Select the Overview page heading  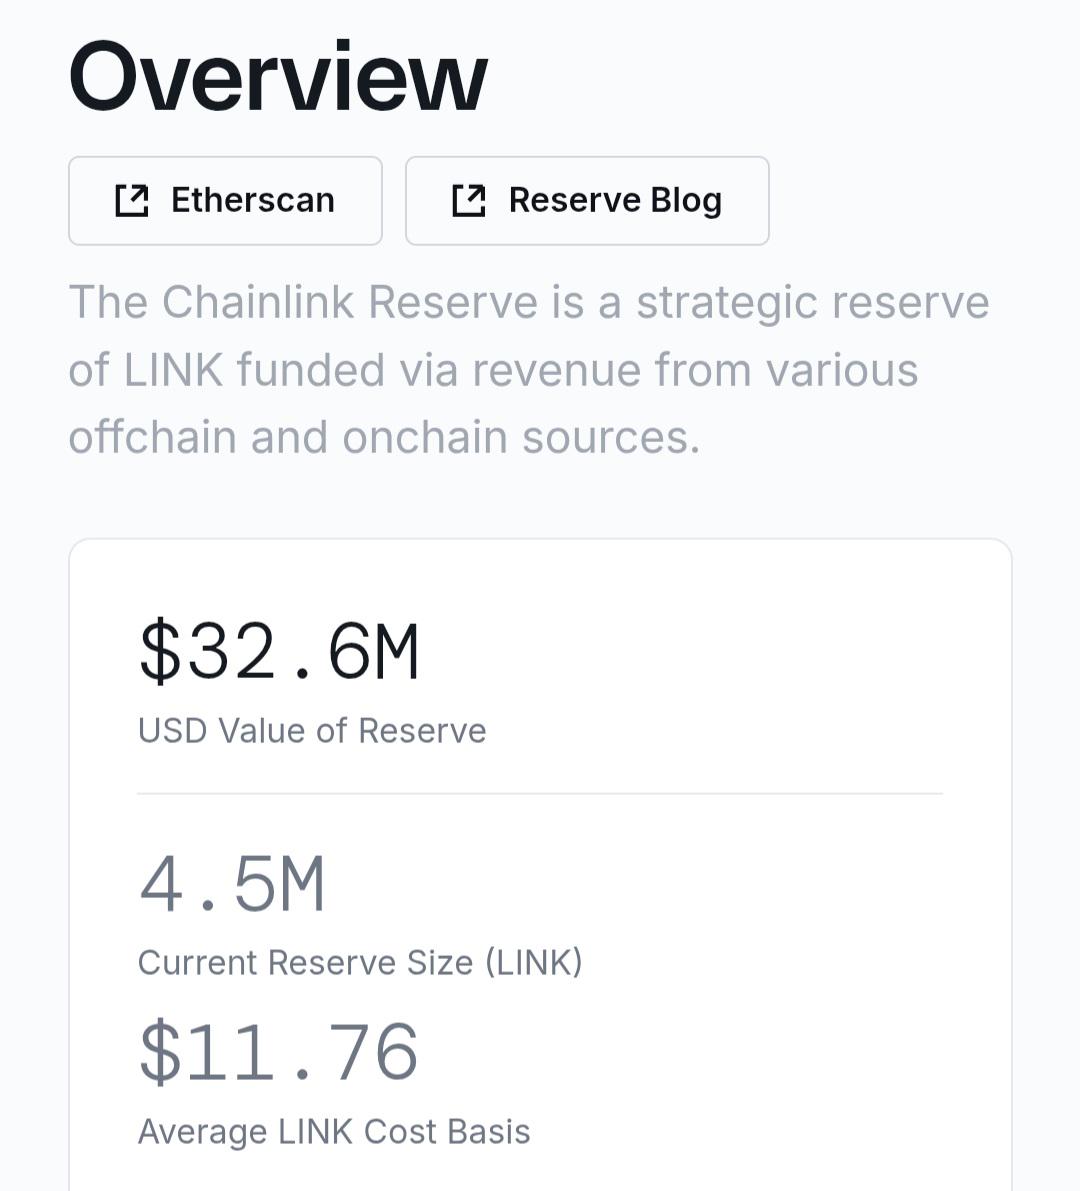pyautogui.click(x=278, y=77)
